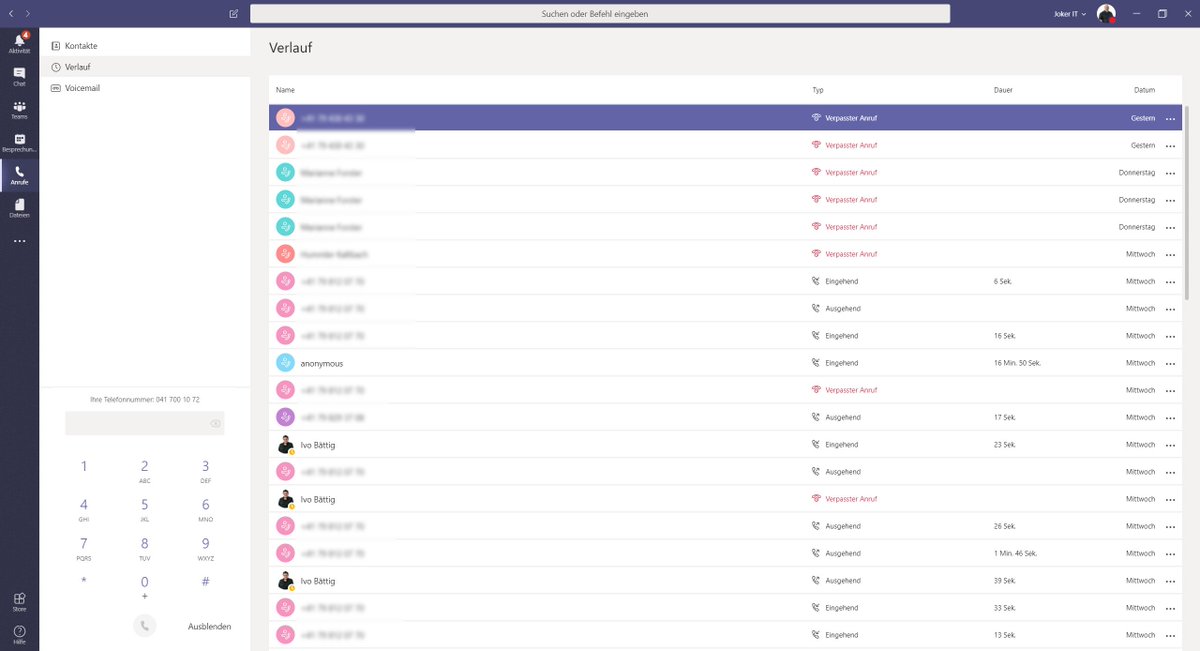This screenshot has height=651, width=1200.
Task: Open Besprechungen from the sidebar
Action: [18, 141]
